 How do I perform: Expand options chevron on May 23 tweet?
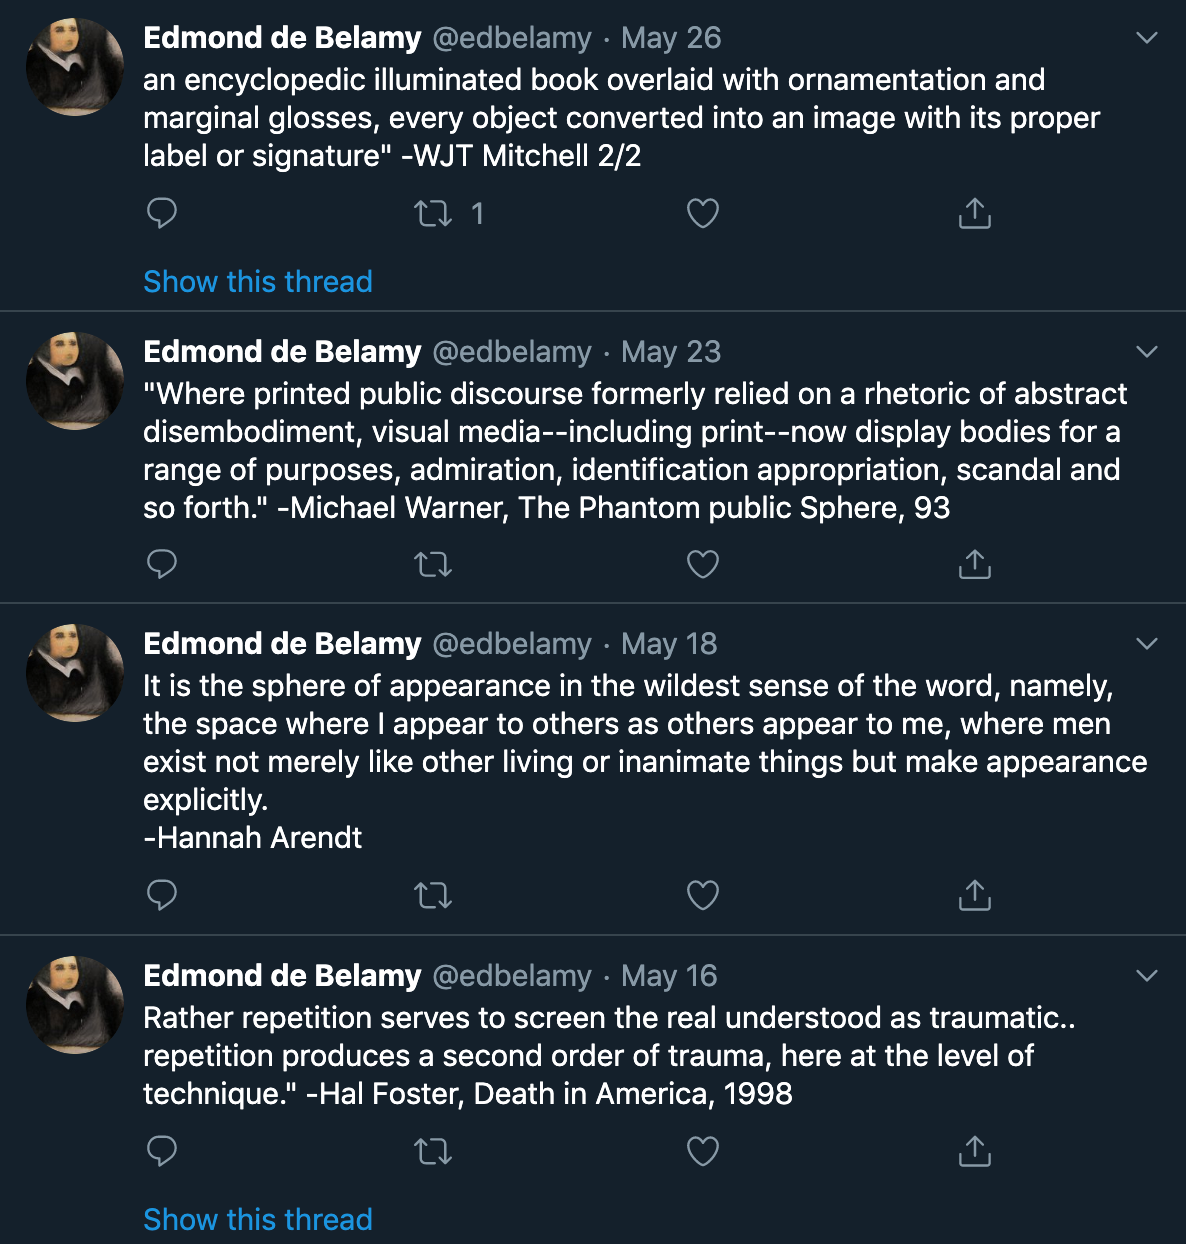[x=1147, y=352]
